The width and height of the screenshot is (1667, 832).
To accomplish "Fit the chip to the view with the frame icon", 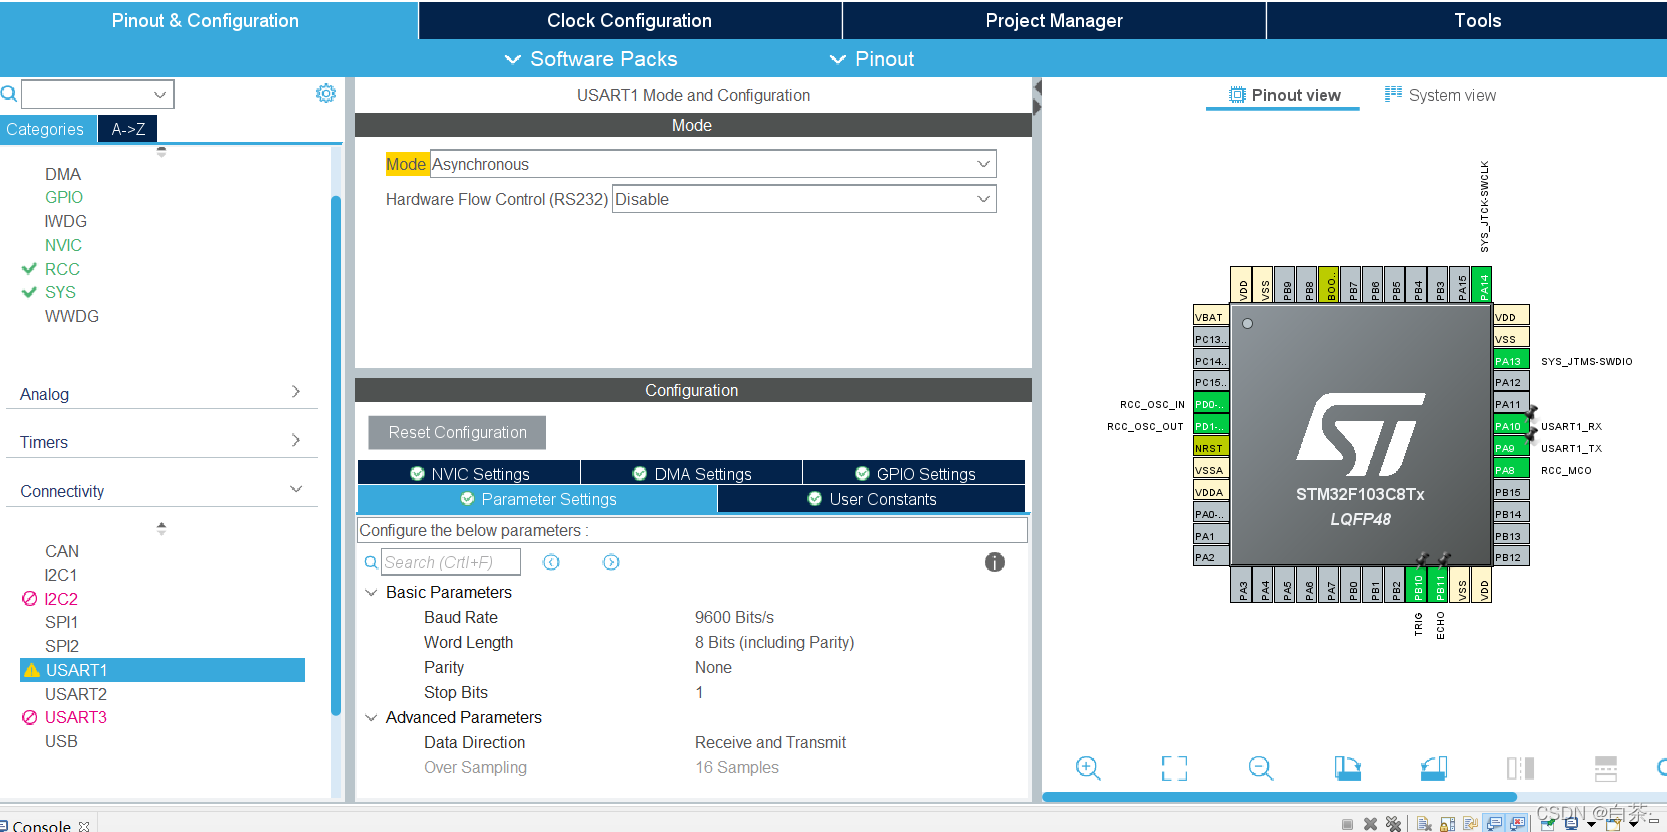I will pos(1174,768).
